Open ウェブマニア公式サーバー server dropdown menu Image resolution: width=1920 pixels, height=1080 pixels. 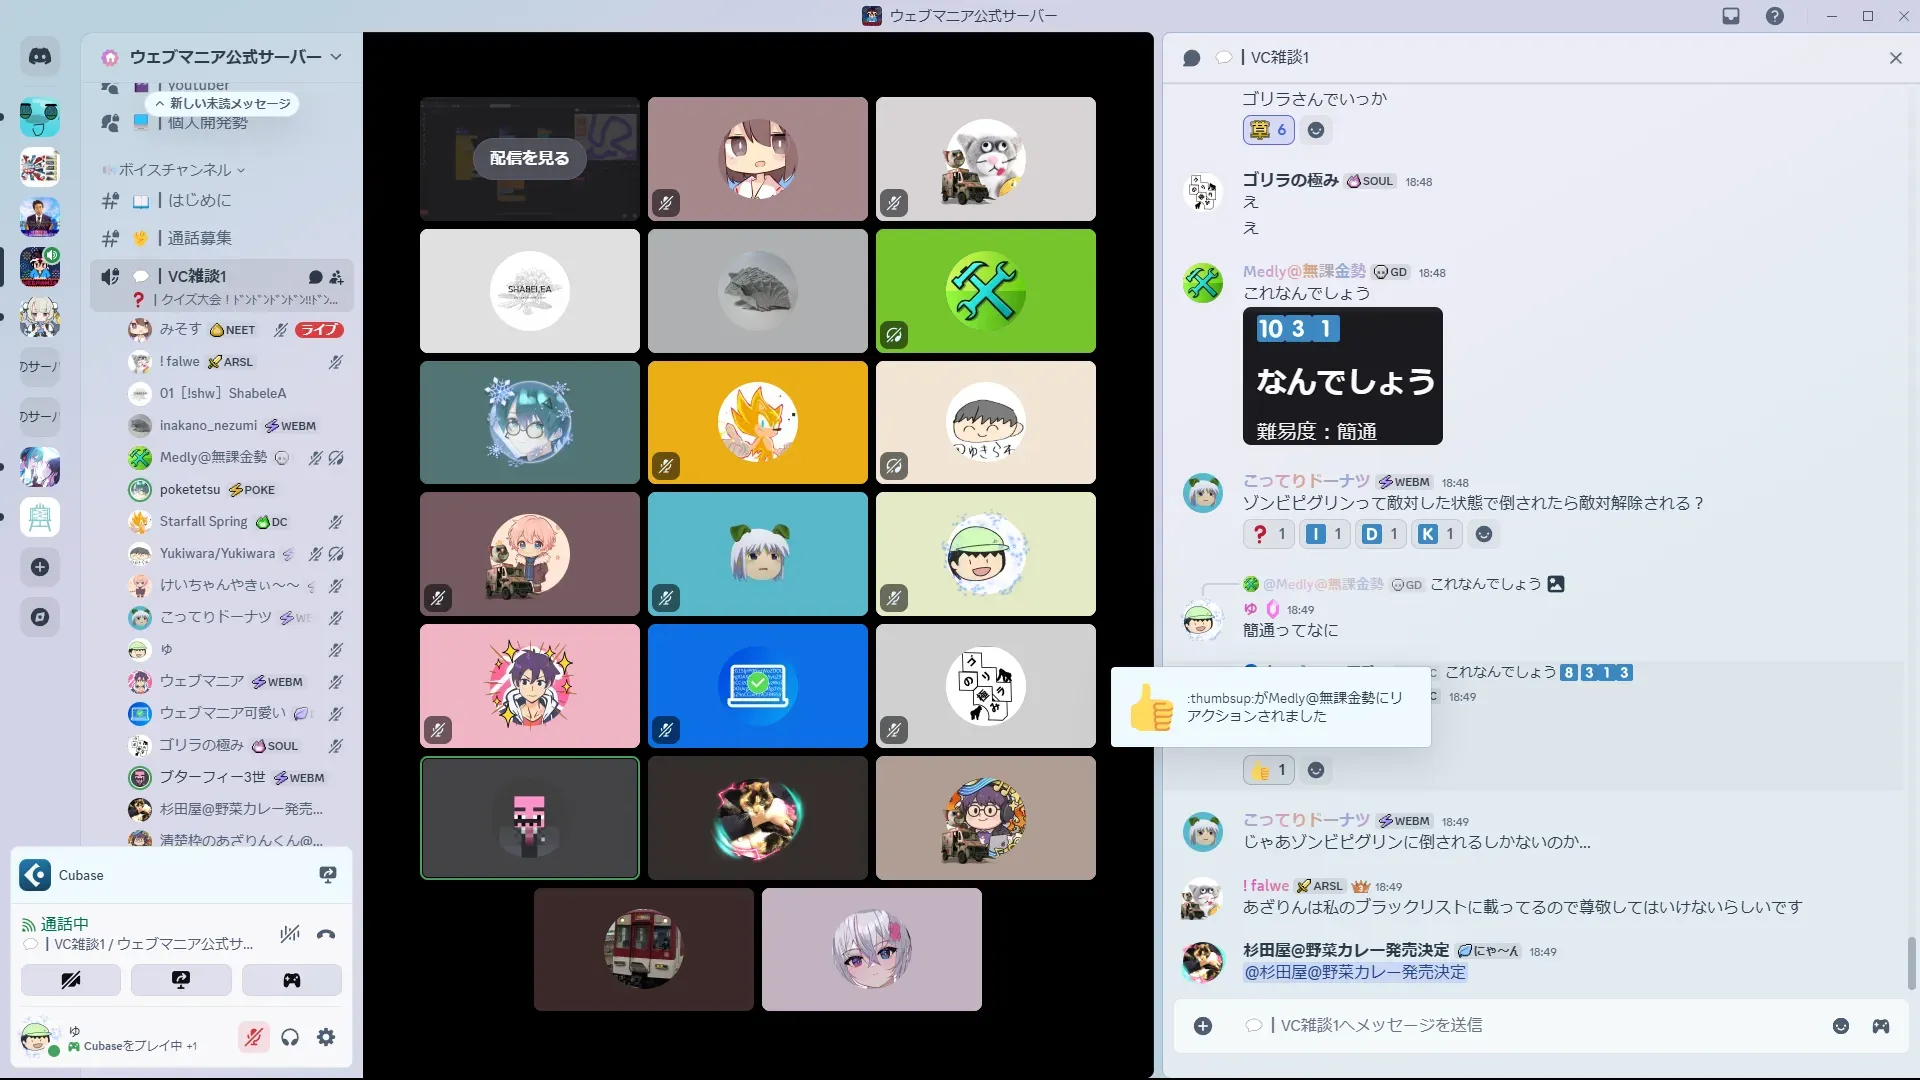225,57
